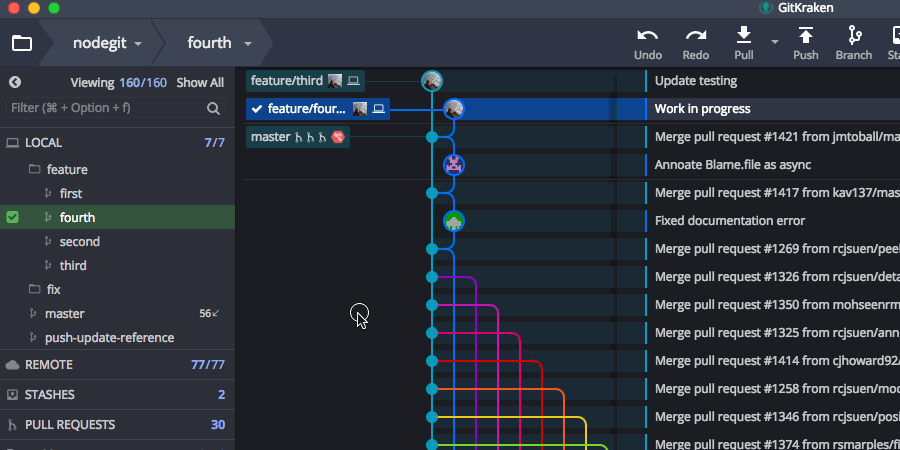Select the Merge pull request #1421 commit
Screen dimensions: 900x450
pos(777,137)
